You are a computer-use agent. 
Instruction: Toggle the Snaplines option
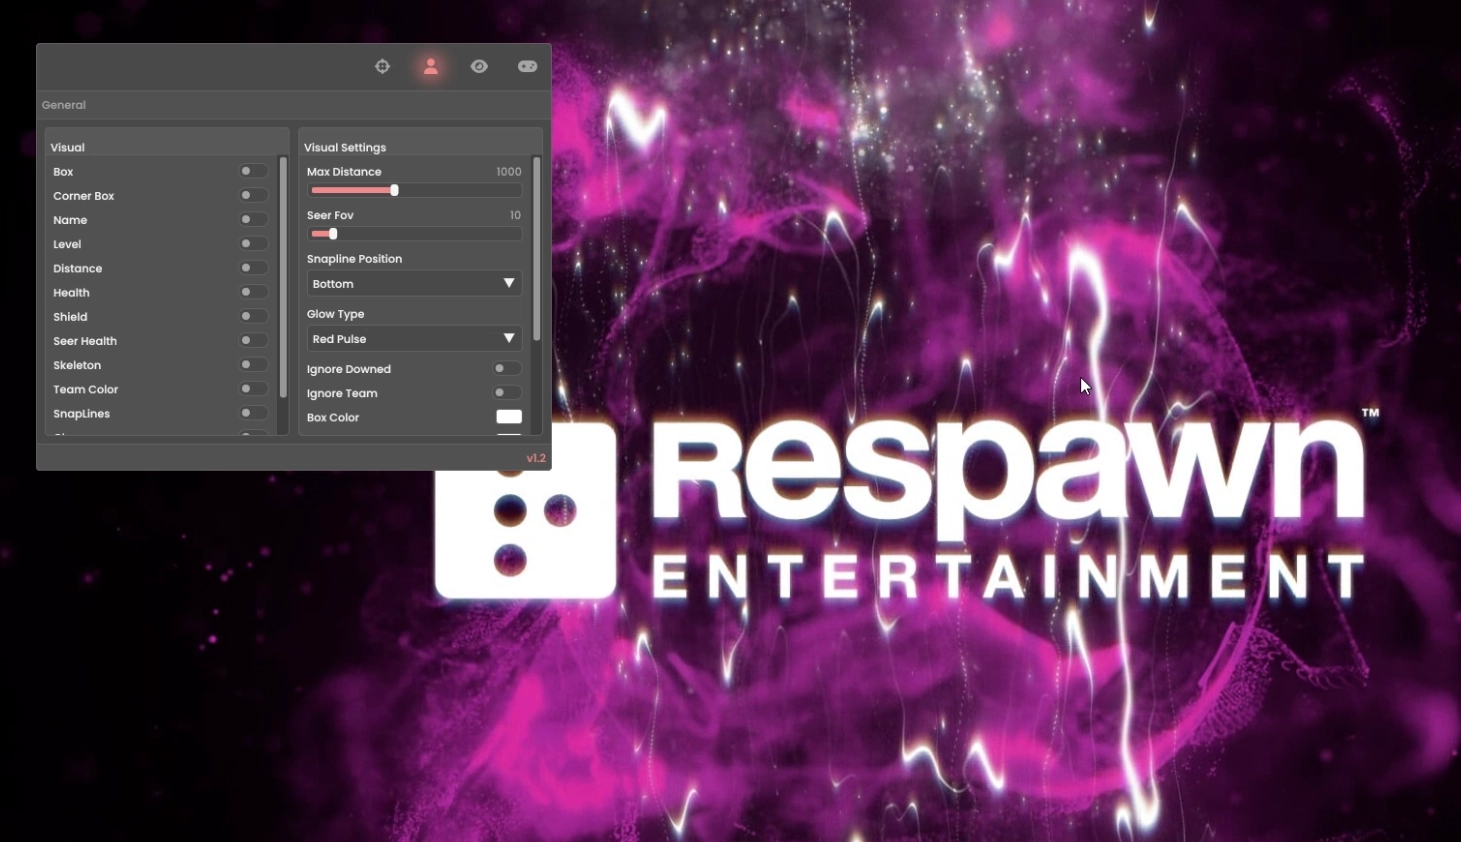[x=252, y=413]
